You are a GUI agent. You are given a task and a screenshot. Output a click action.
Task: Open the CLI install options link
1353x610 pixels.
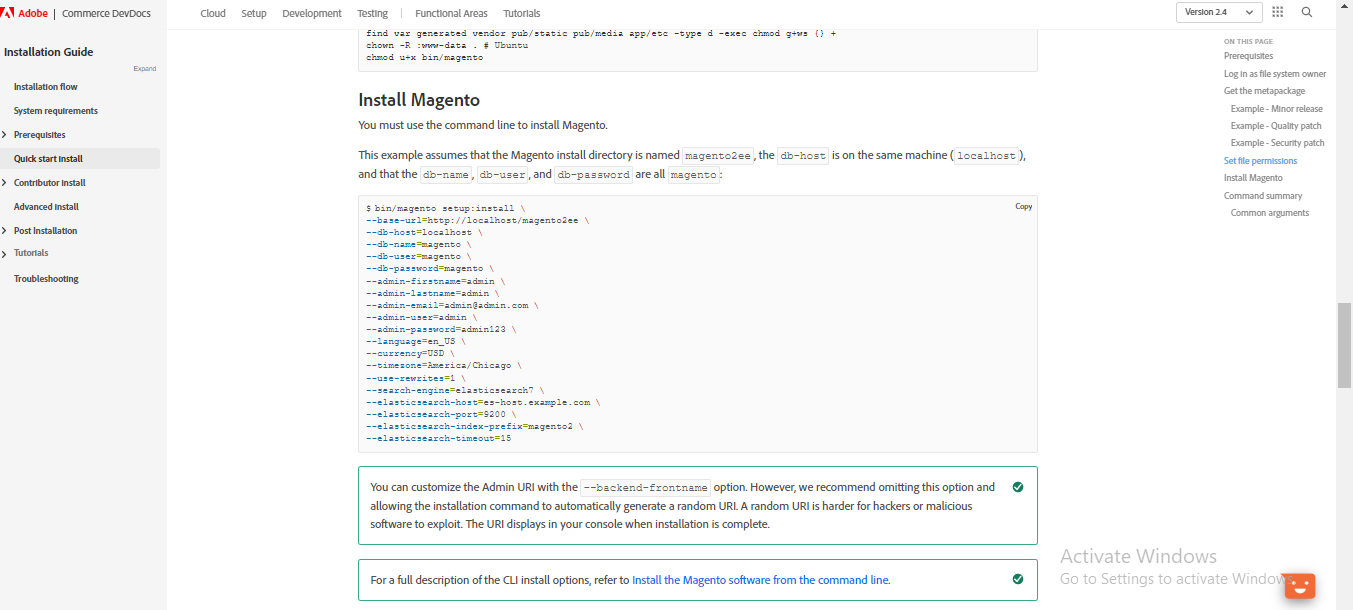point(760,579)
